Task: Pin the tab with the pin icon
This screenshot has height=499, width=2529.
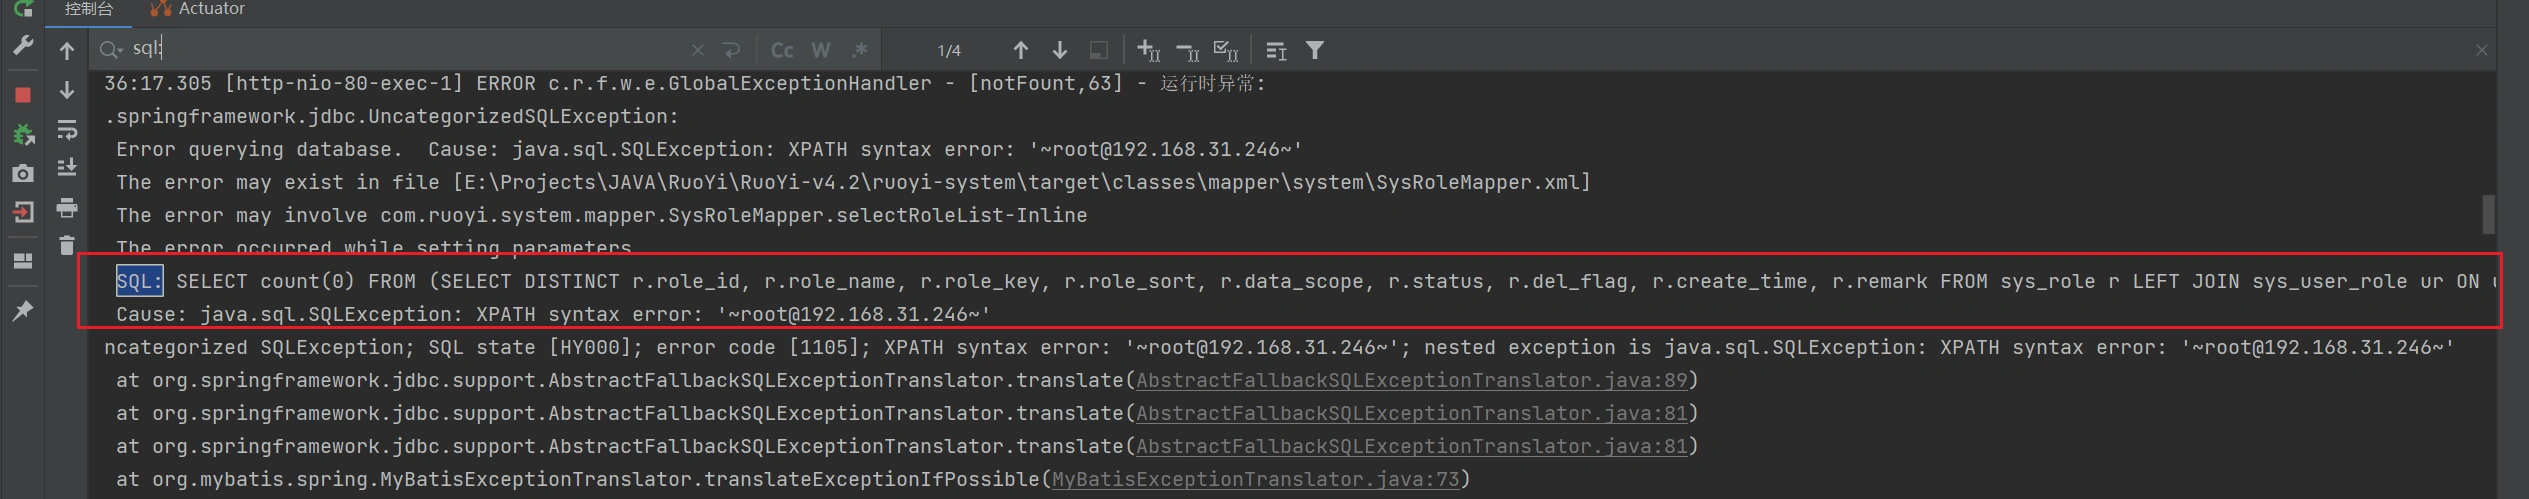Action: coord(22,311)
